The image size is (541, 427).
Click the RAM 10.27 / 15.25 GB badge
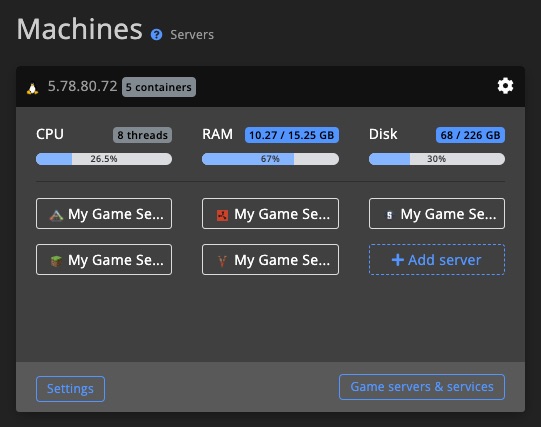[x=292, y=135]
